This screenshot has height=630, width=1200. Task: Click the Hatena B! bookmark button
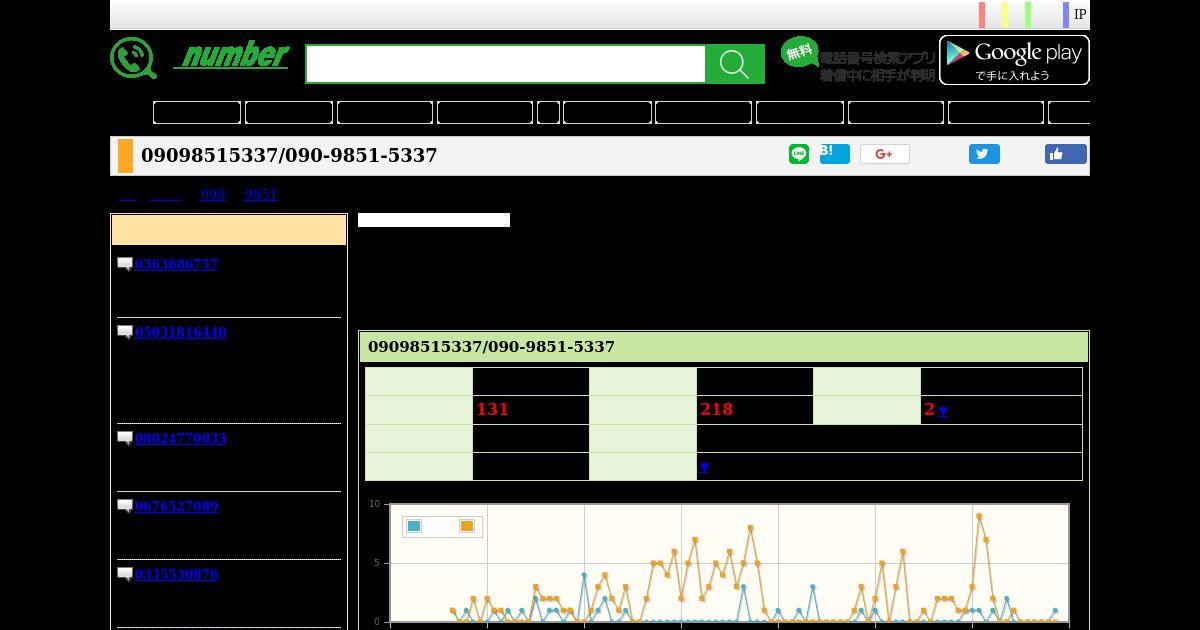click(x=834, y=153)
